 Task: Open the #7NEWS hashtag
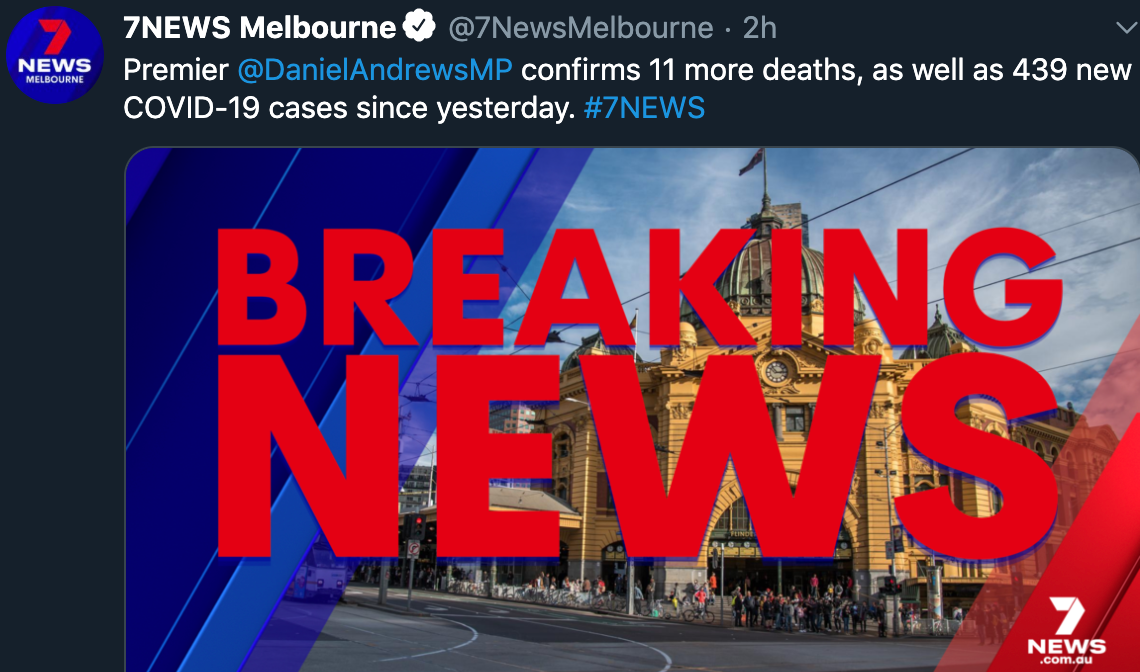644,108
